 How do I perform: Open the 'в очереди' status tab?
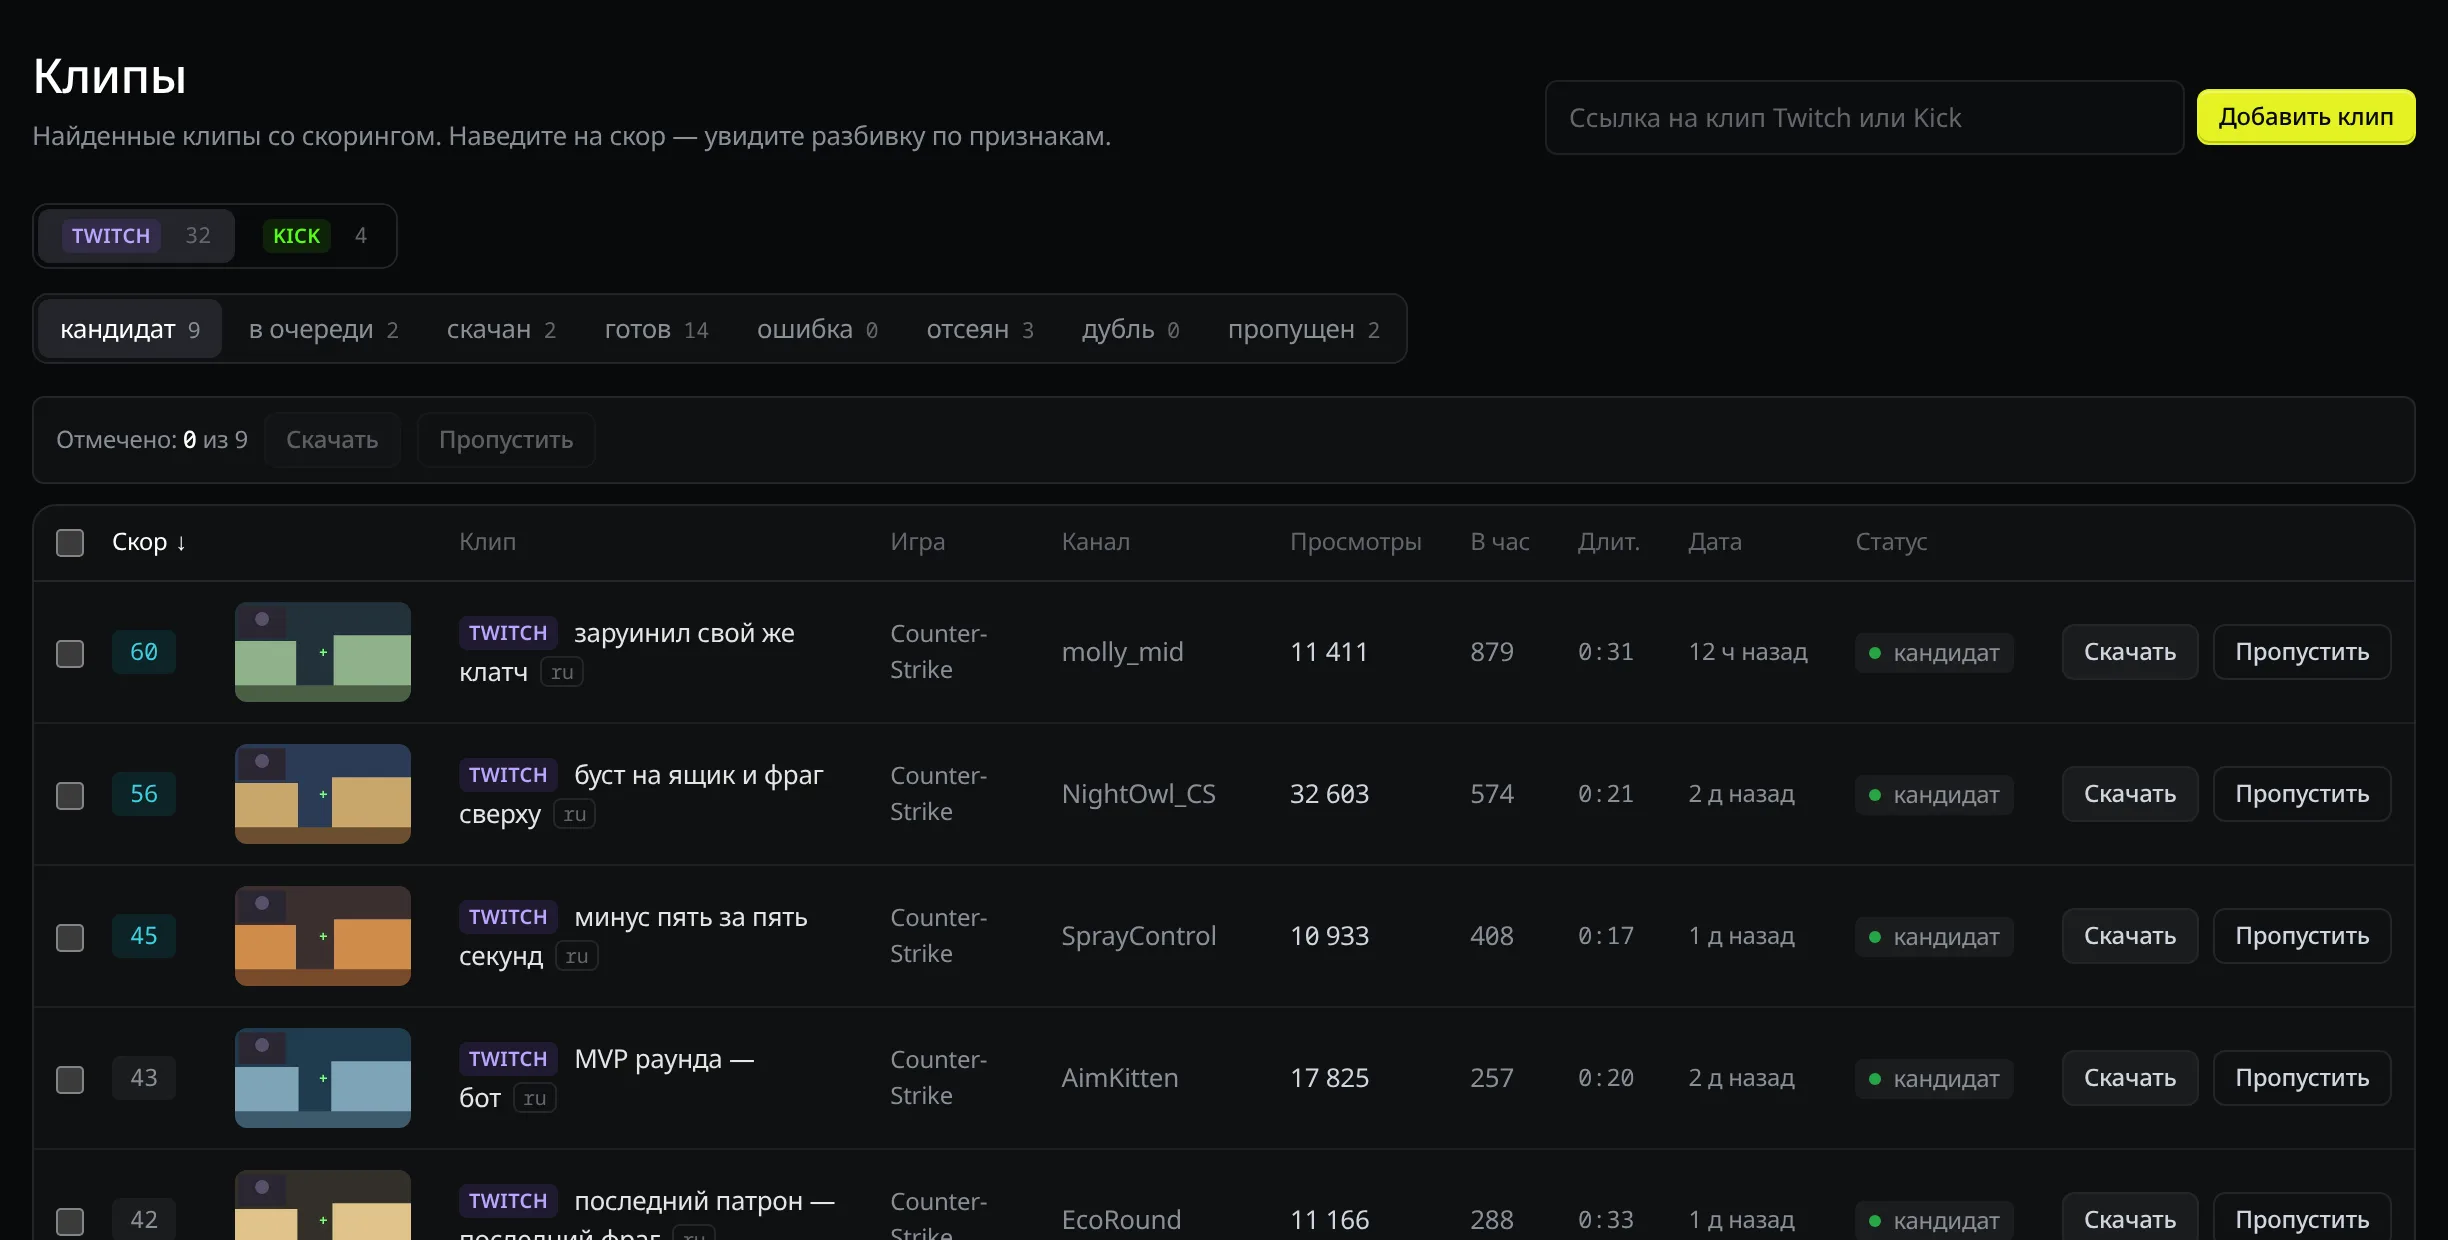click(323, 329)
